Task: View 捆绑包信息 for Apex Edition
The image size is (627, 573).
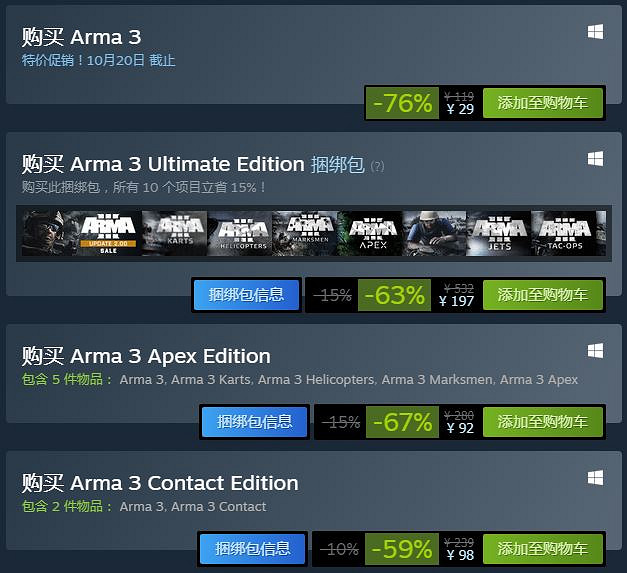Action: tap(254, 422)
